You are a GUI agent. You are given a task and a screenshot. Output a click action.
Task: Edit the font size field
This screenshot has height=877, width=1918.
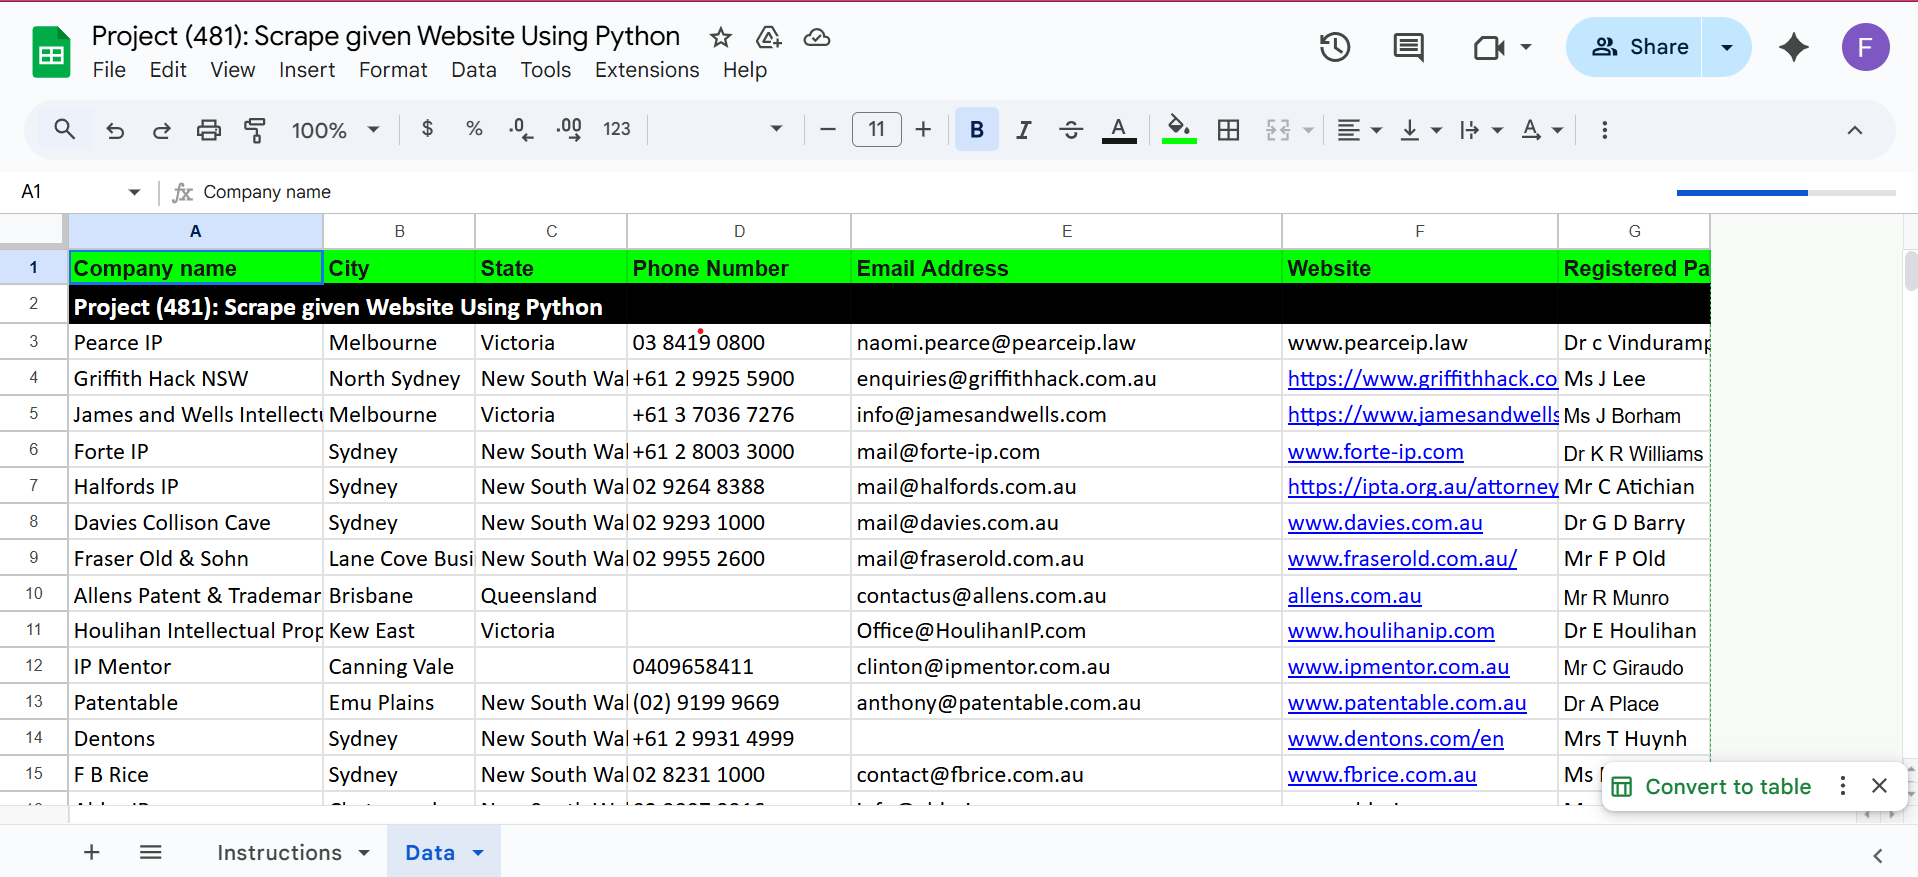coord(877,129)
